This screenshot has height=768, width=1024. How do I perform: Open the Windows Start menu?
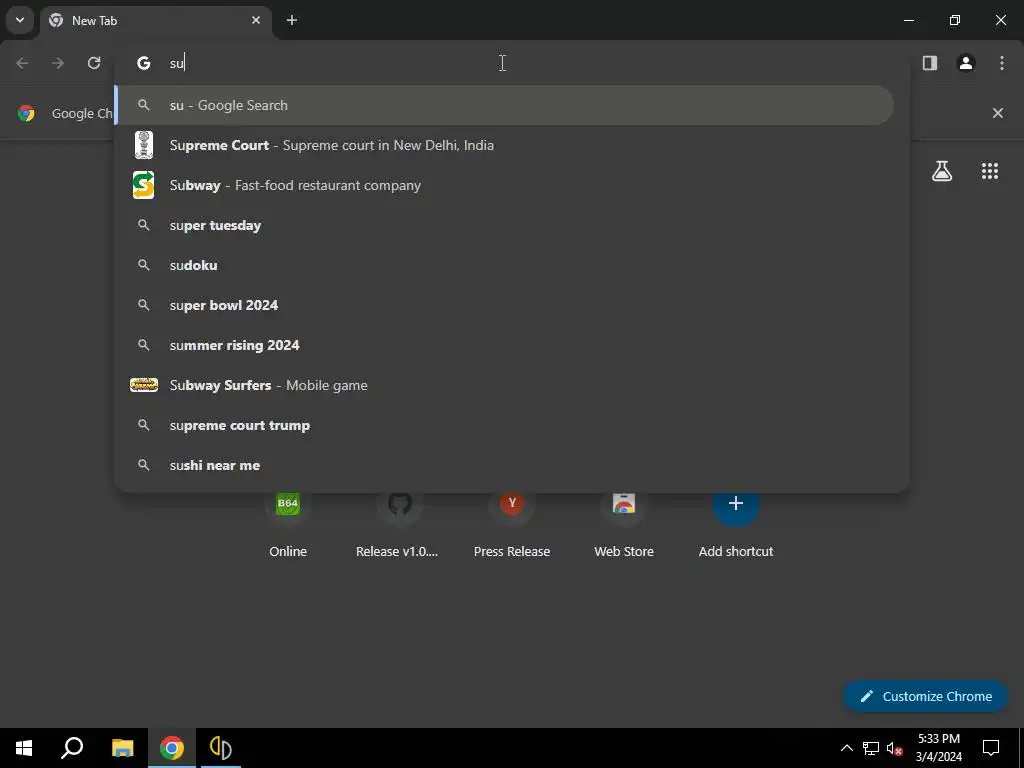pos(24,748)
